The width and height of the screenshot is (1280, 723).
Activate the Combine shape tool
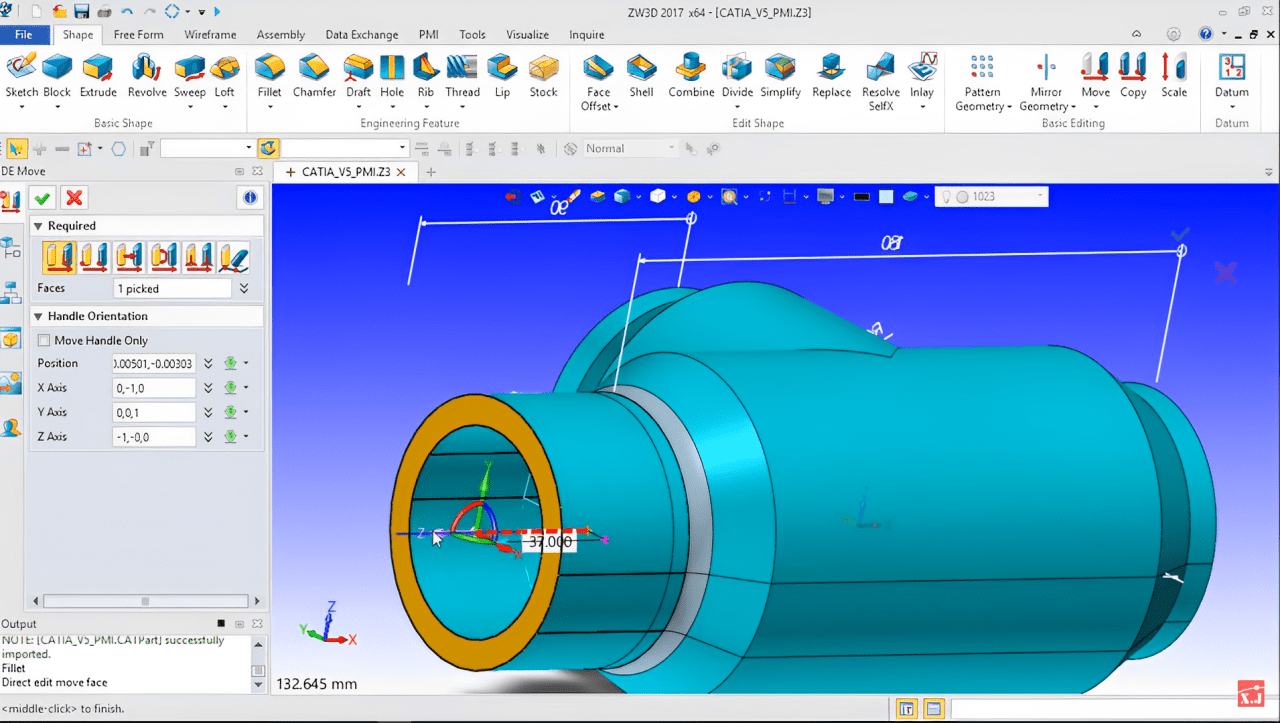(x=691, y=76)
